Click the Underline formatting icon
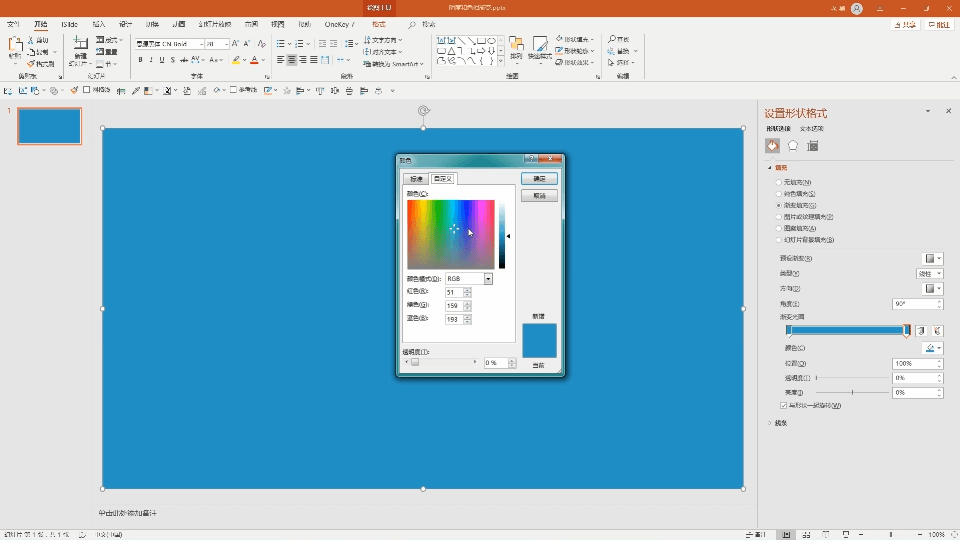The width and height of the screenshot is (960, 540). click(x=162, y=60)
